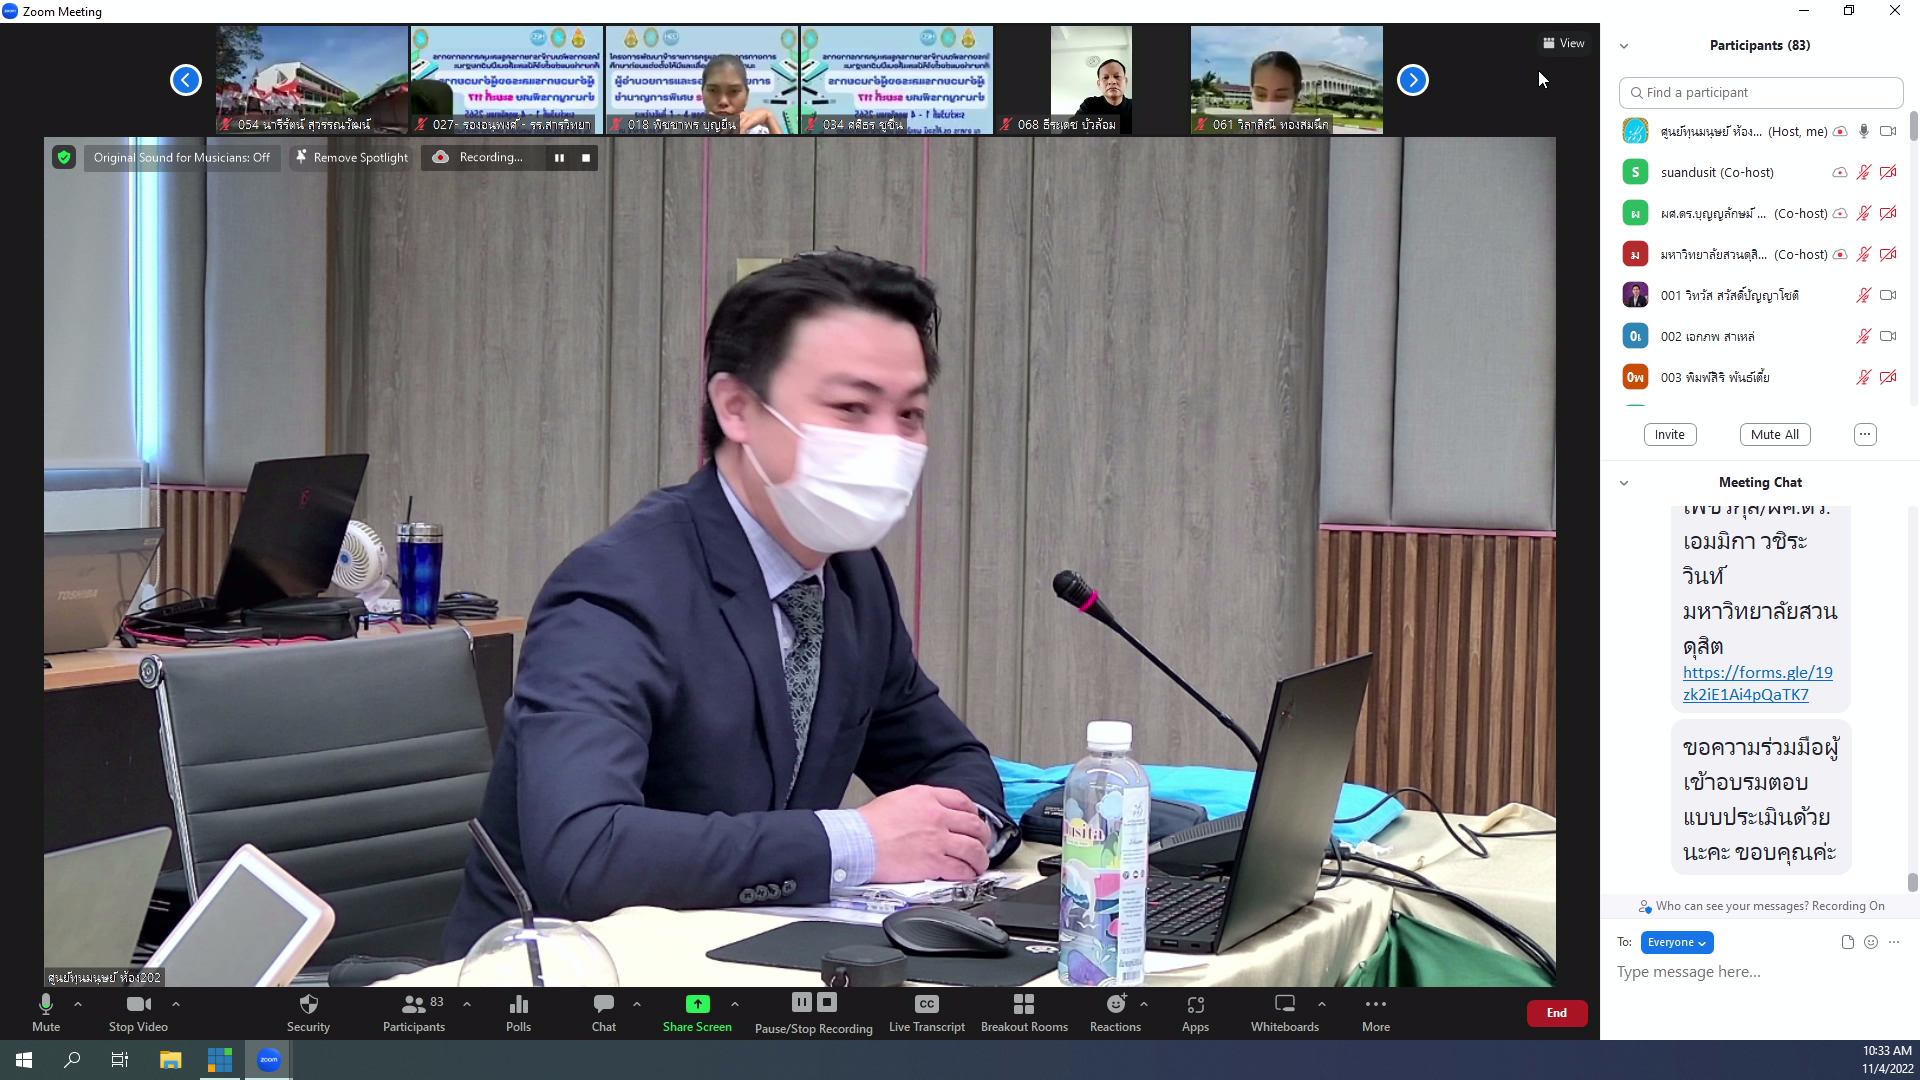Open video options arrow beside Stop Video
The image size is (1920, 1080).
(x=176, y=1004)
